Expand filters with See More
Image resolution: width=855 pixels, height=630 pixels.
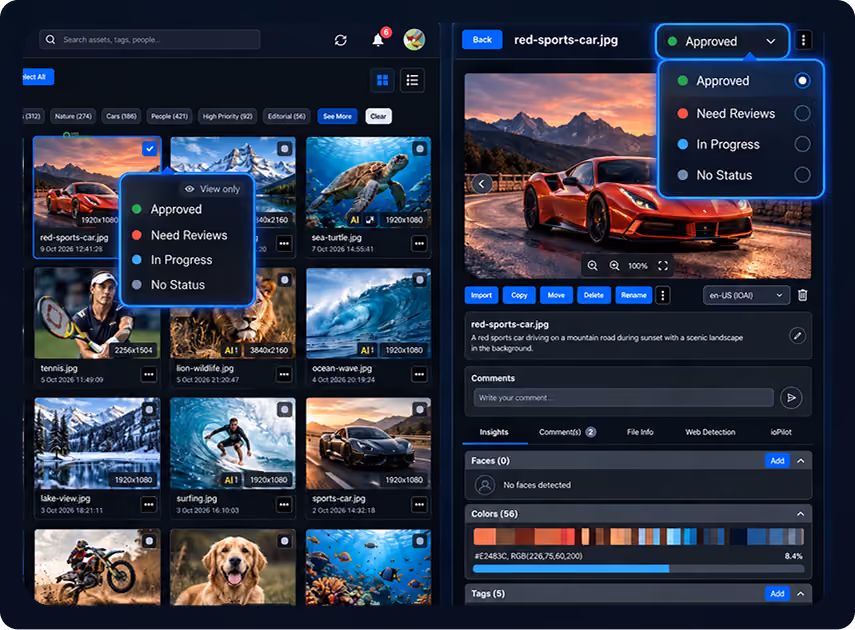click(x=337, y=116)
